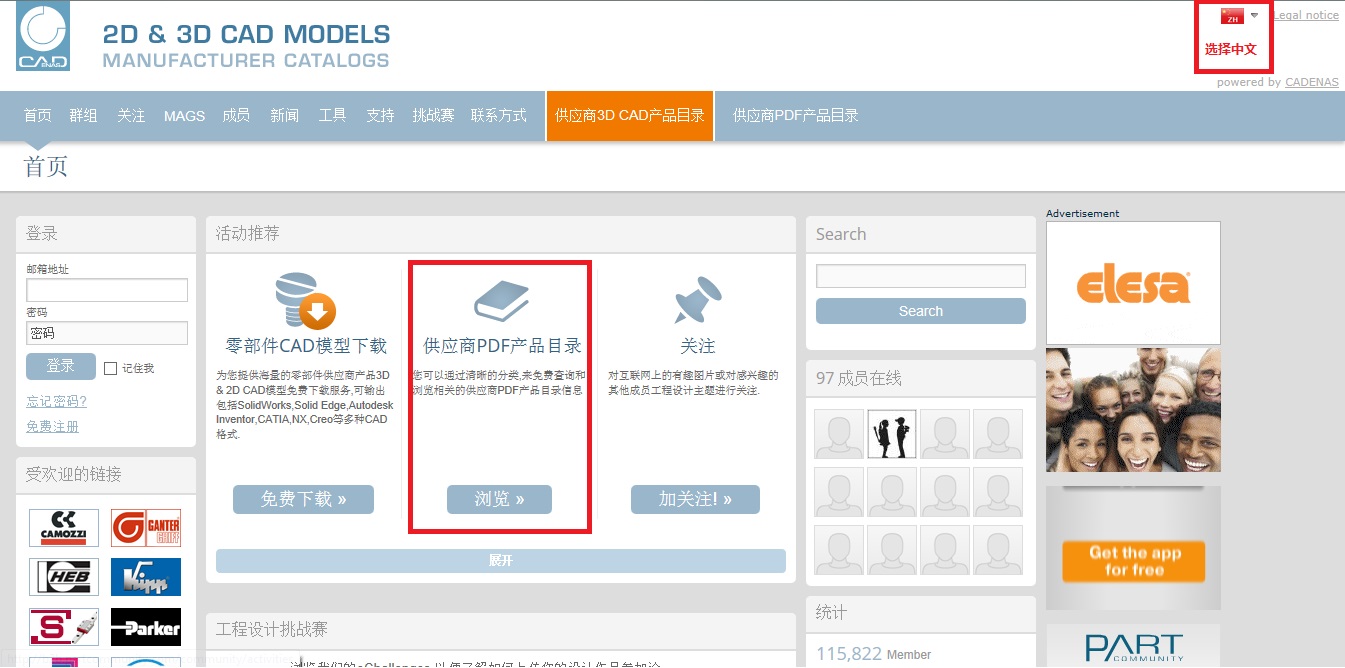The width and height of the screenshot is (1345, 668).
Task: Click the Kipp logo link
Action: [146, 577]
